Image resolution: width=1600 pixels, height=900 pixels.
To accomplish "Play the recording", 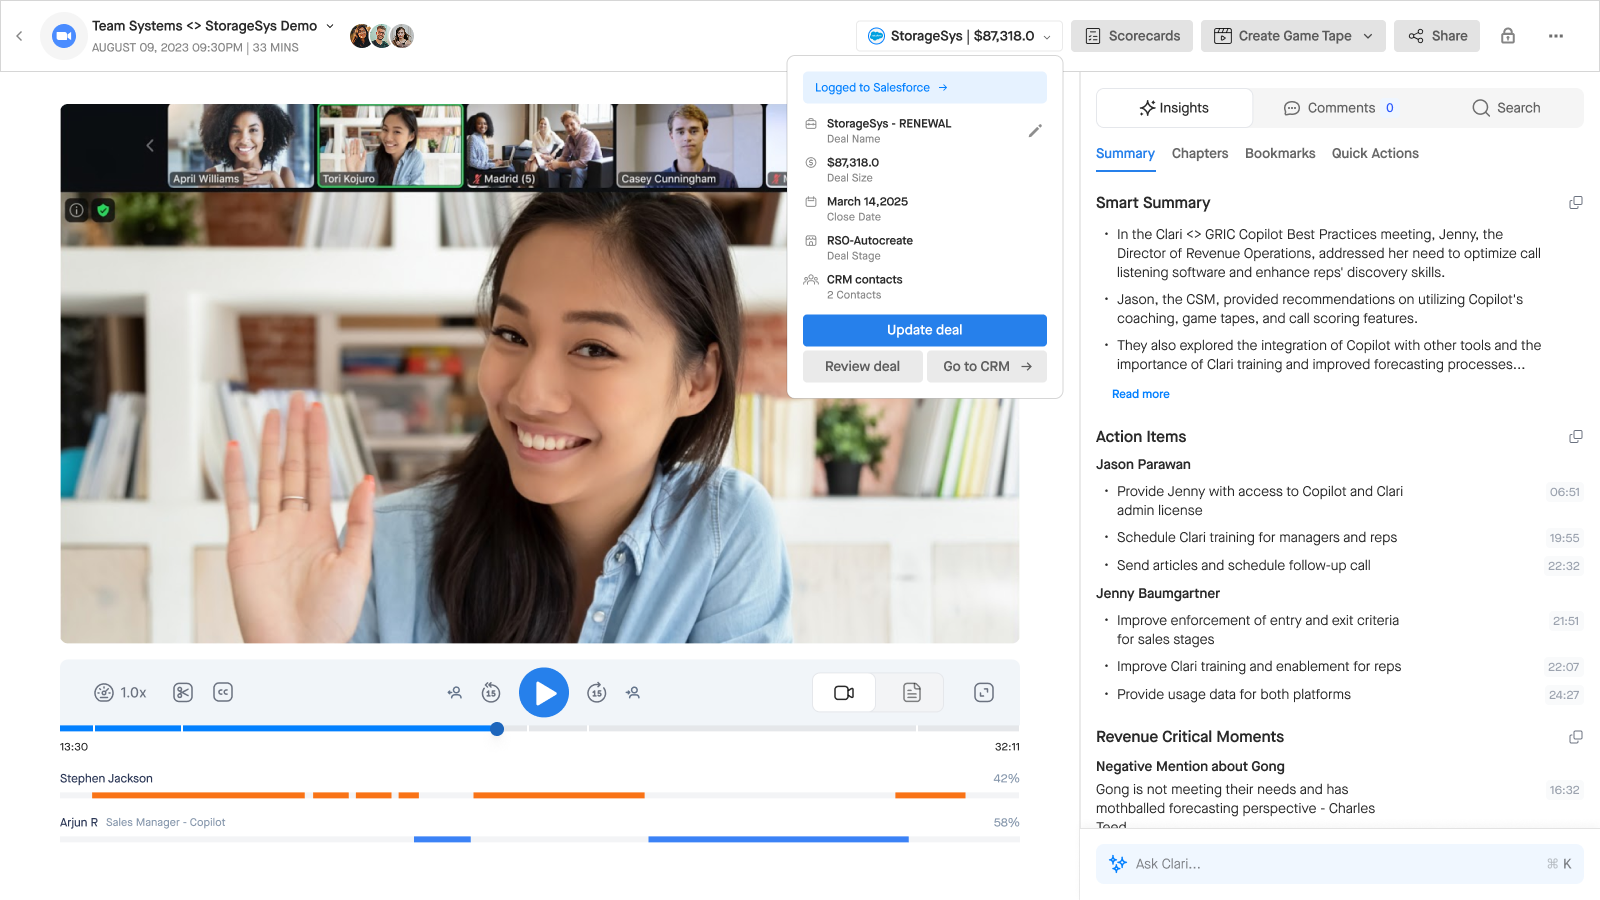I will coord(544,692).
